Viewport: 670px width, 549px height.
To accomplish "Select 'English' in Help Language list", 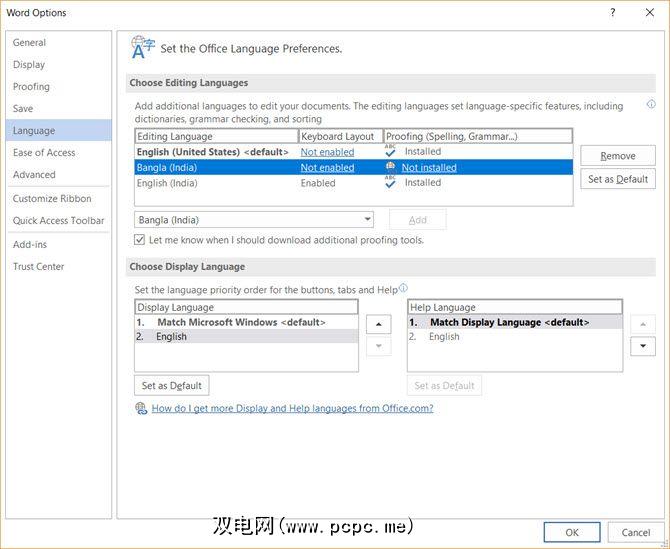I will point(515,336).
